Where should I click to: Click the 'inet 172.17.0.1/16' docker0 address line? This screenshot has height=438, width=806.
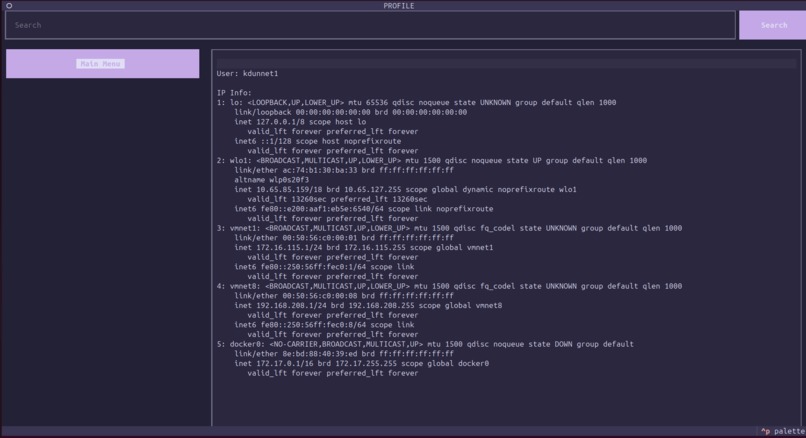click(x=361, y=363)
